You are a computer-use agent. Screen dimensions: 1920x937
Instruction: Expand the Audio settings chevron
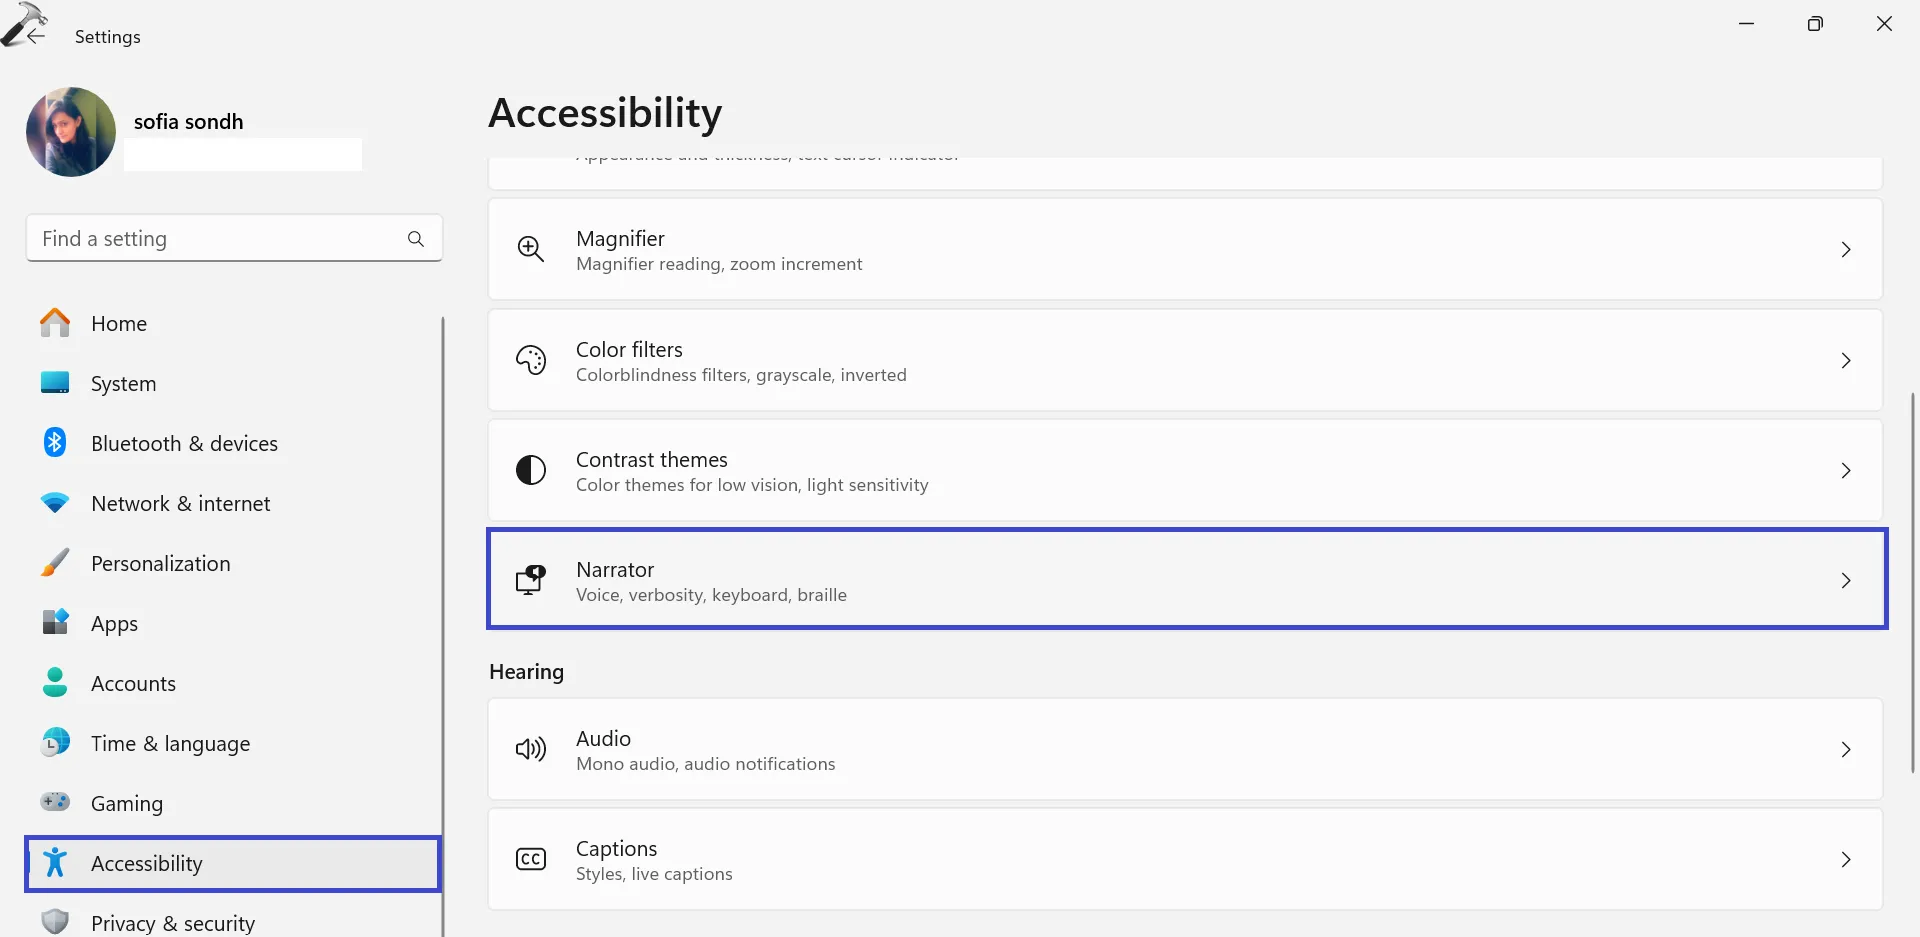1845,749
